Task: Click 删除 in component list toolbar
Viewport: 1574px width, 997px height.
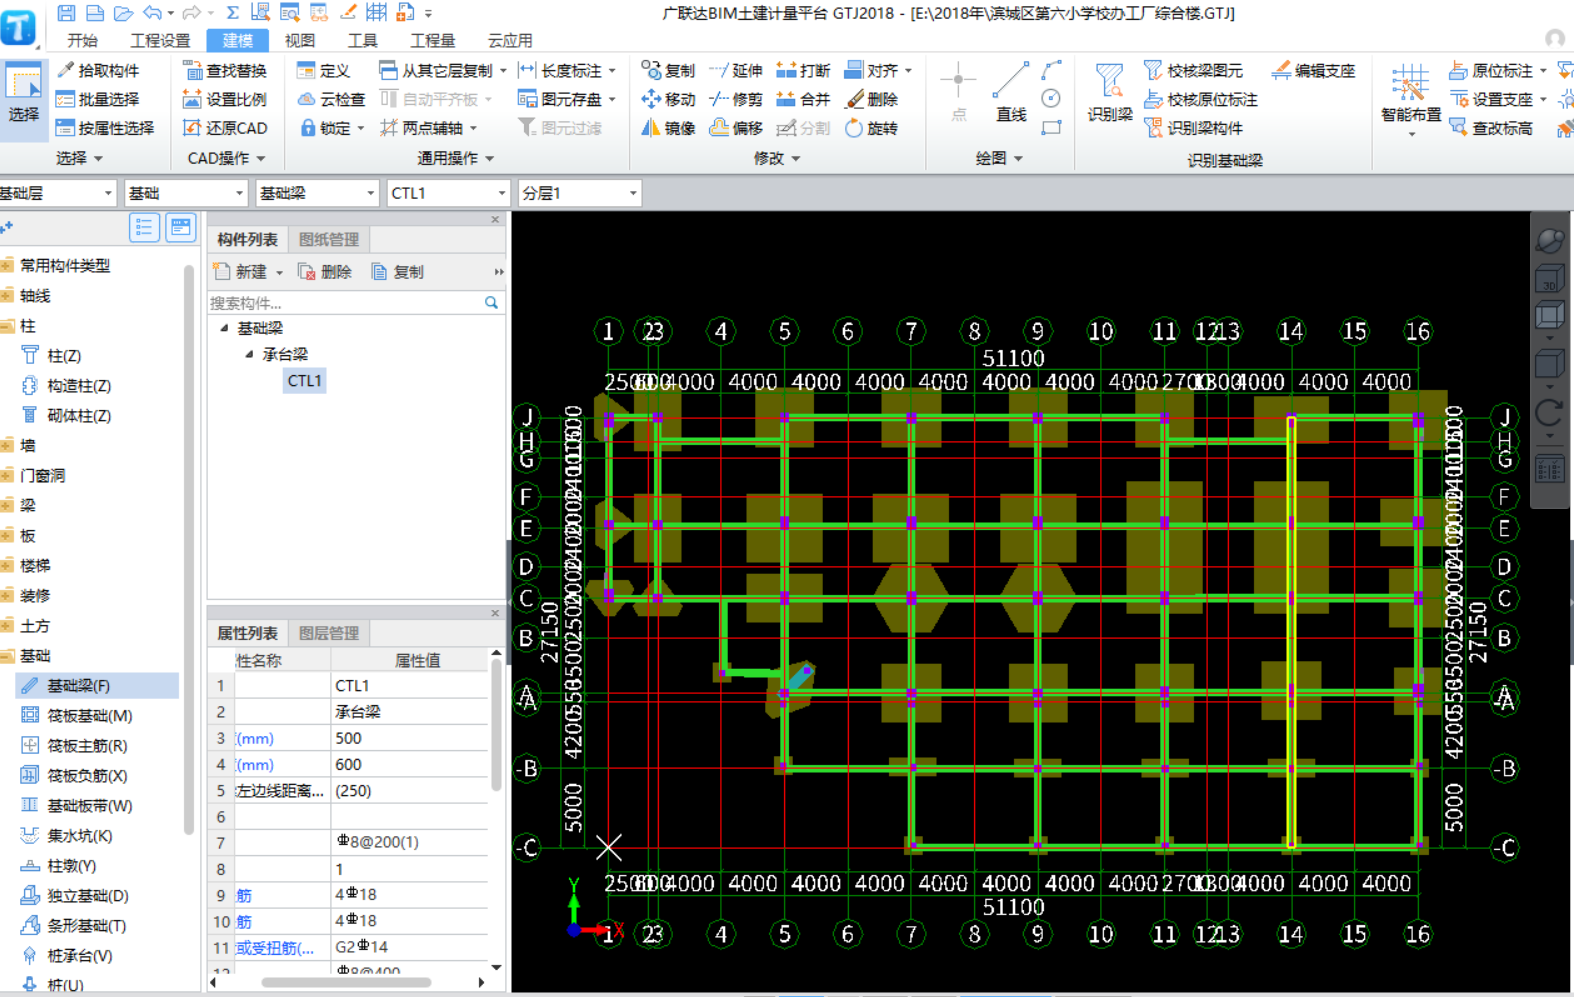Action: tap(326, 272)
